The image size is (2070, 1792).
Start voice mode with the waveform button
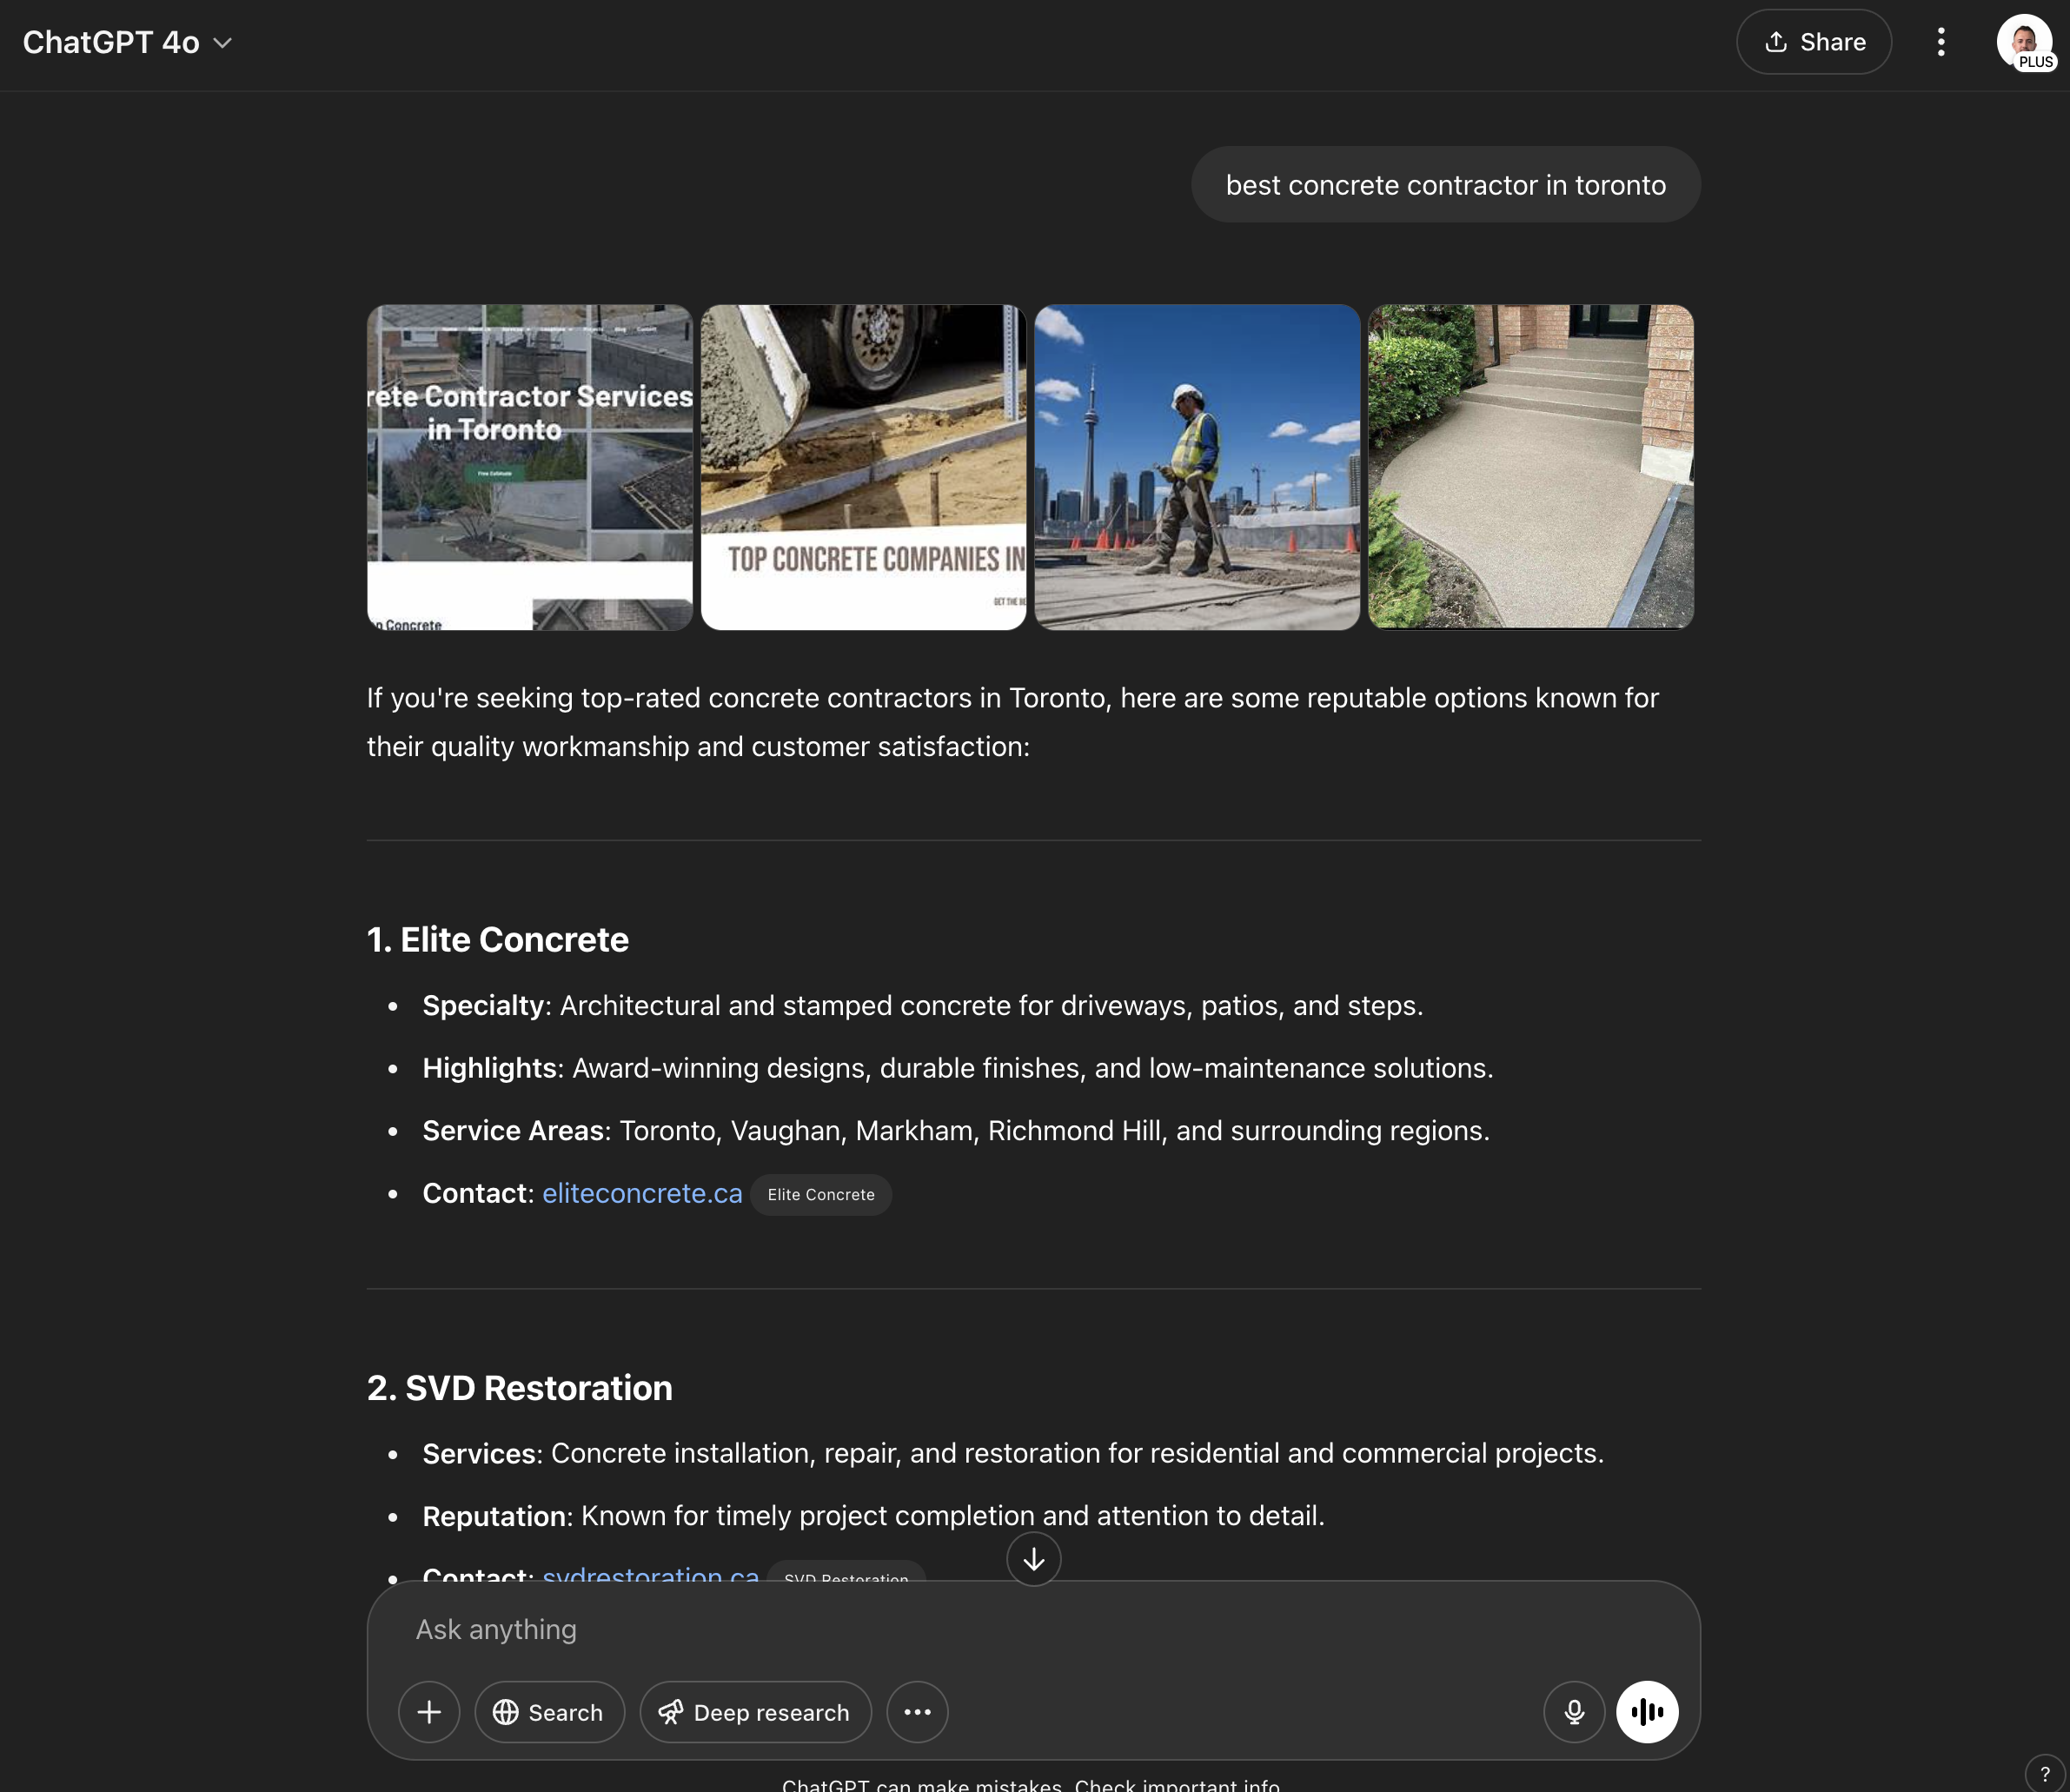coord(1647,1712)
